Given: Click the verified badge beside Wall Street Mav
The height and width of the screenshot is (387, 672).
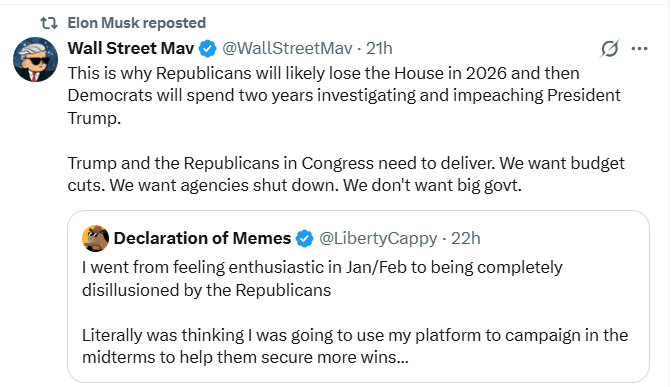Looking at the screenshot, I should (208, 49).
